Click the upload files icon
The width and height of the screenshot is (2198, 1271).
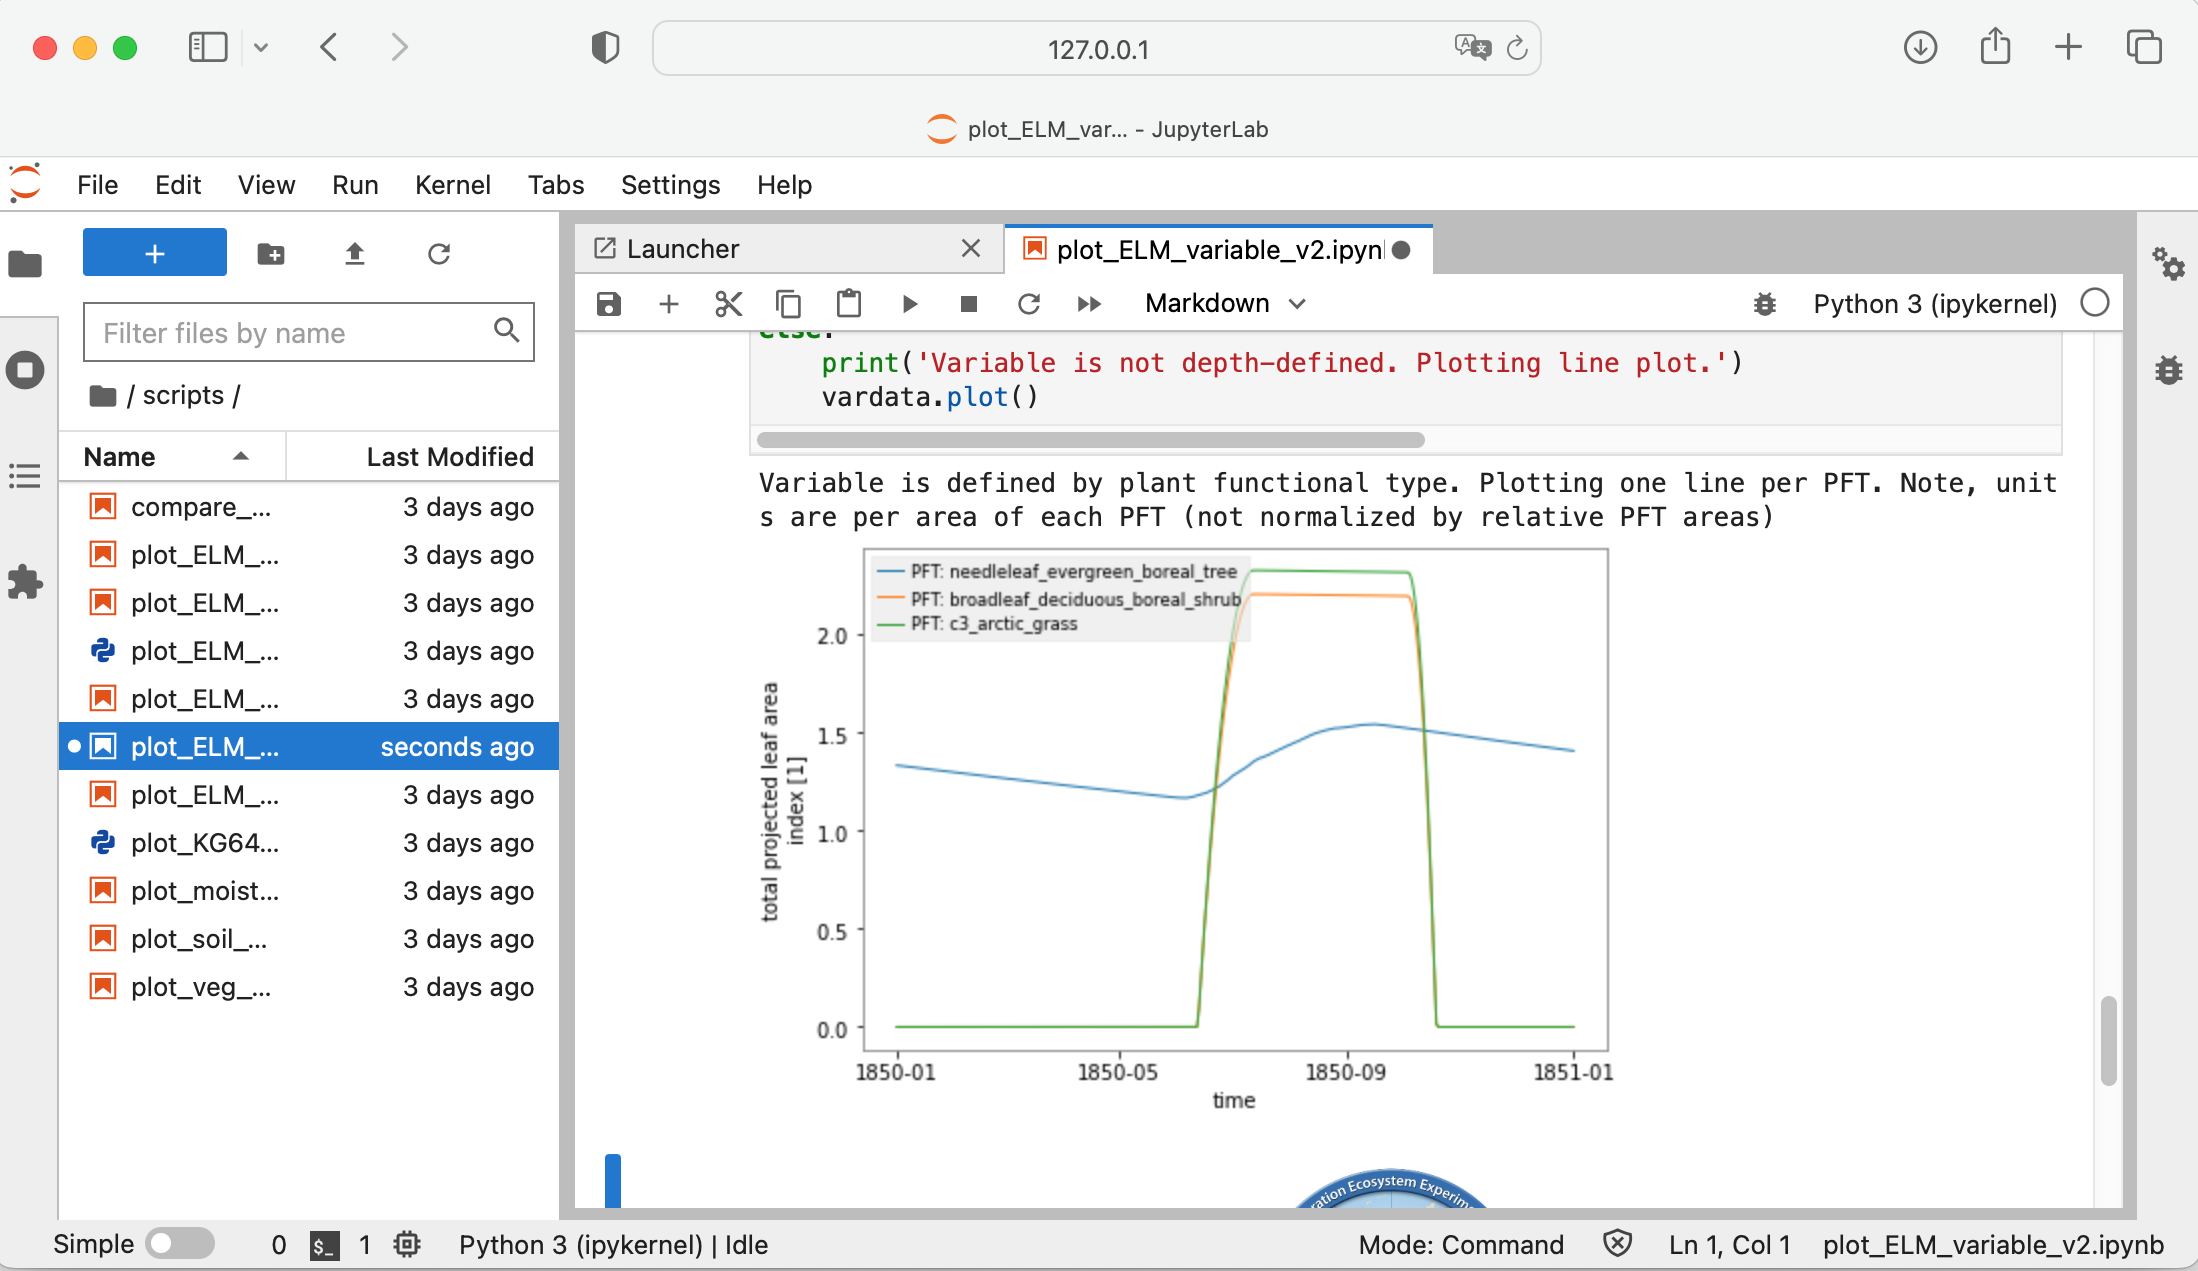(x=354, y=254)
